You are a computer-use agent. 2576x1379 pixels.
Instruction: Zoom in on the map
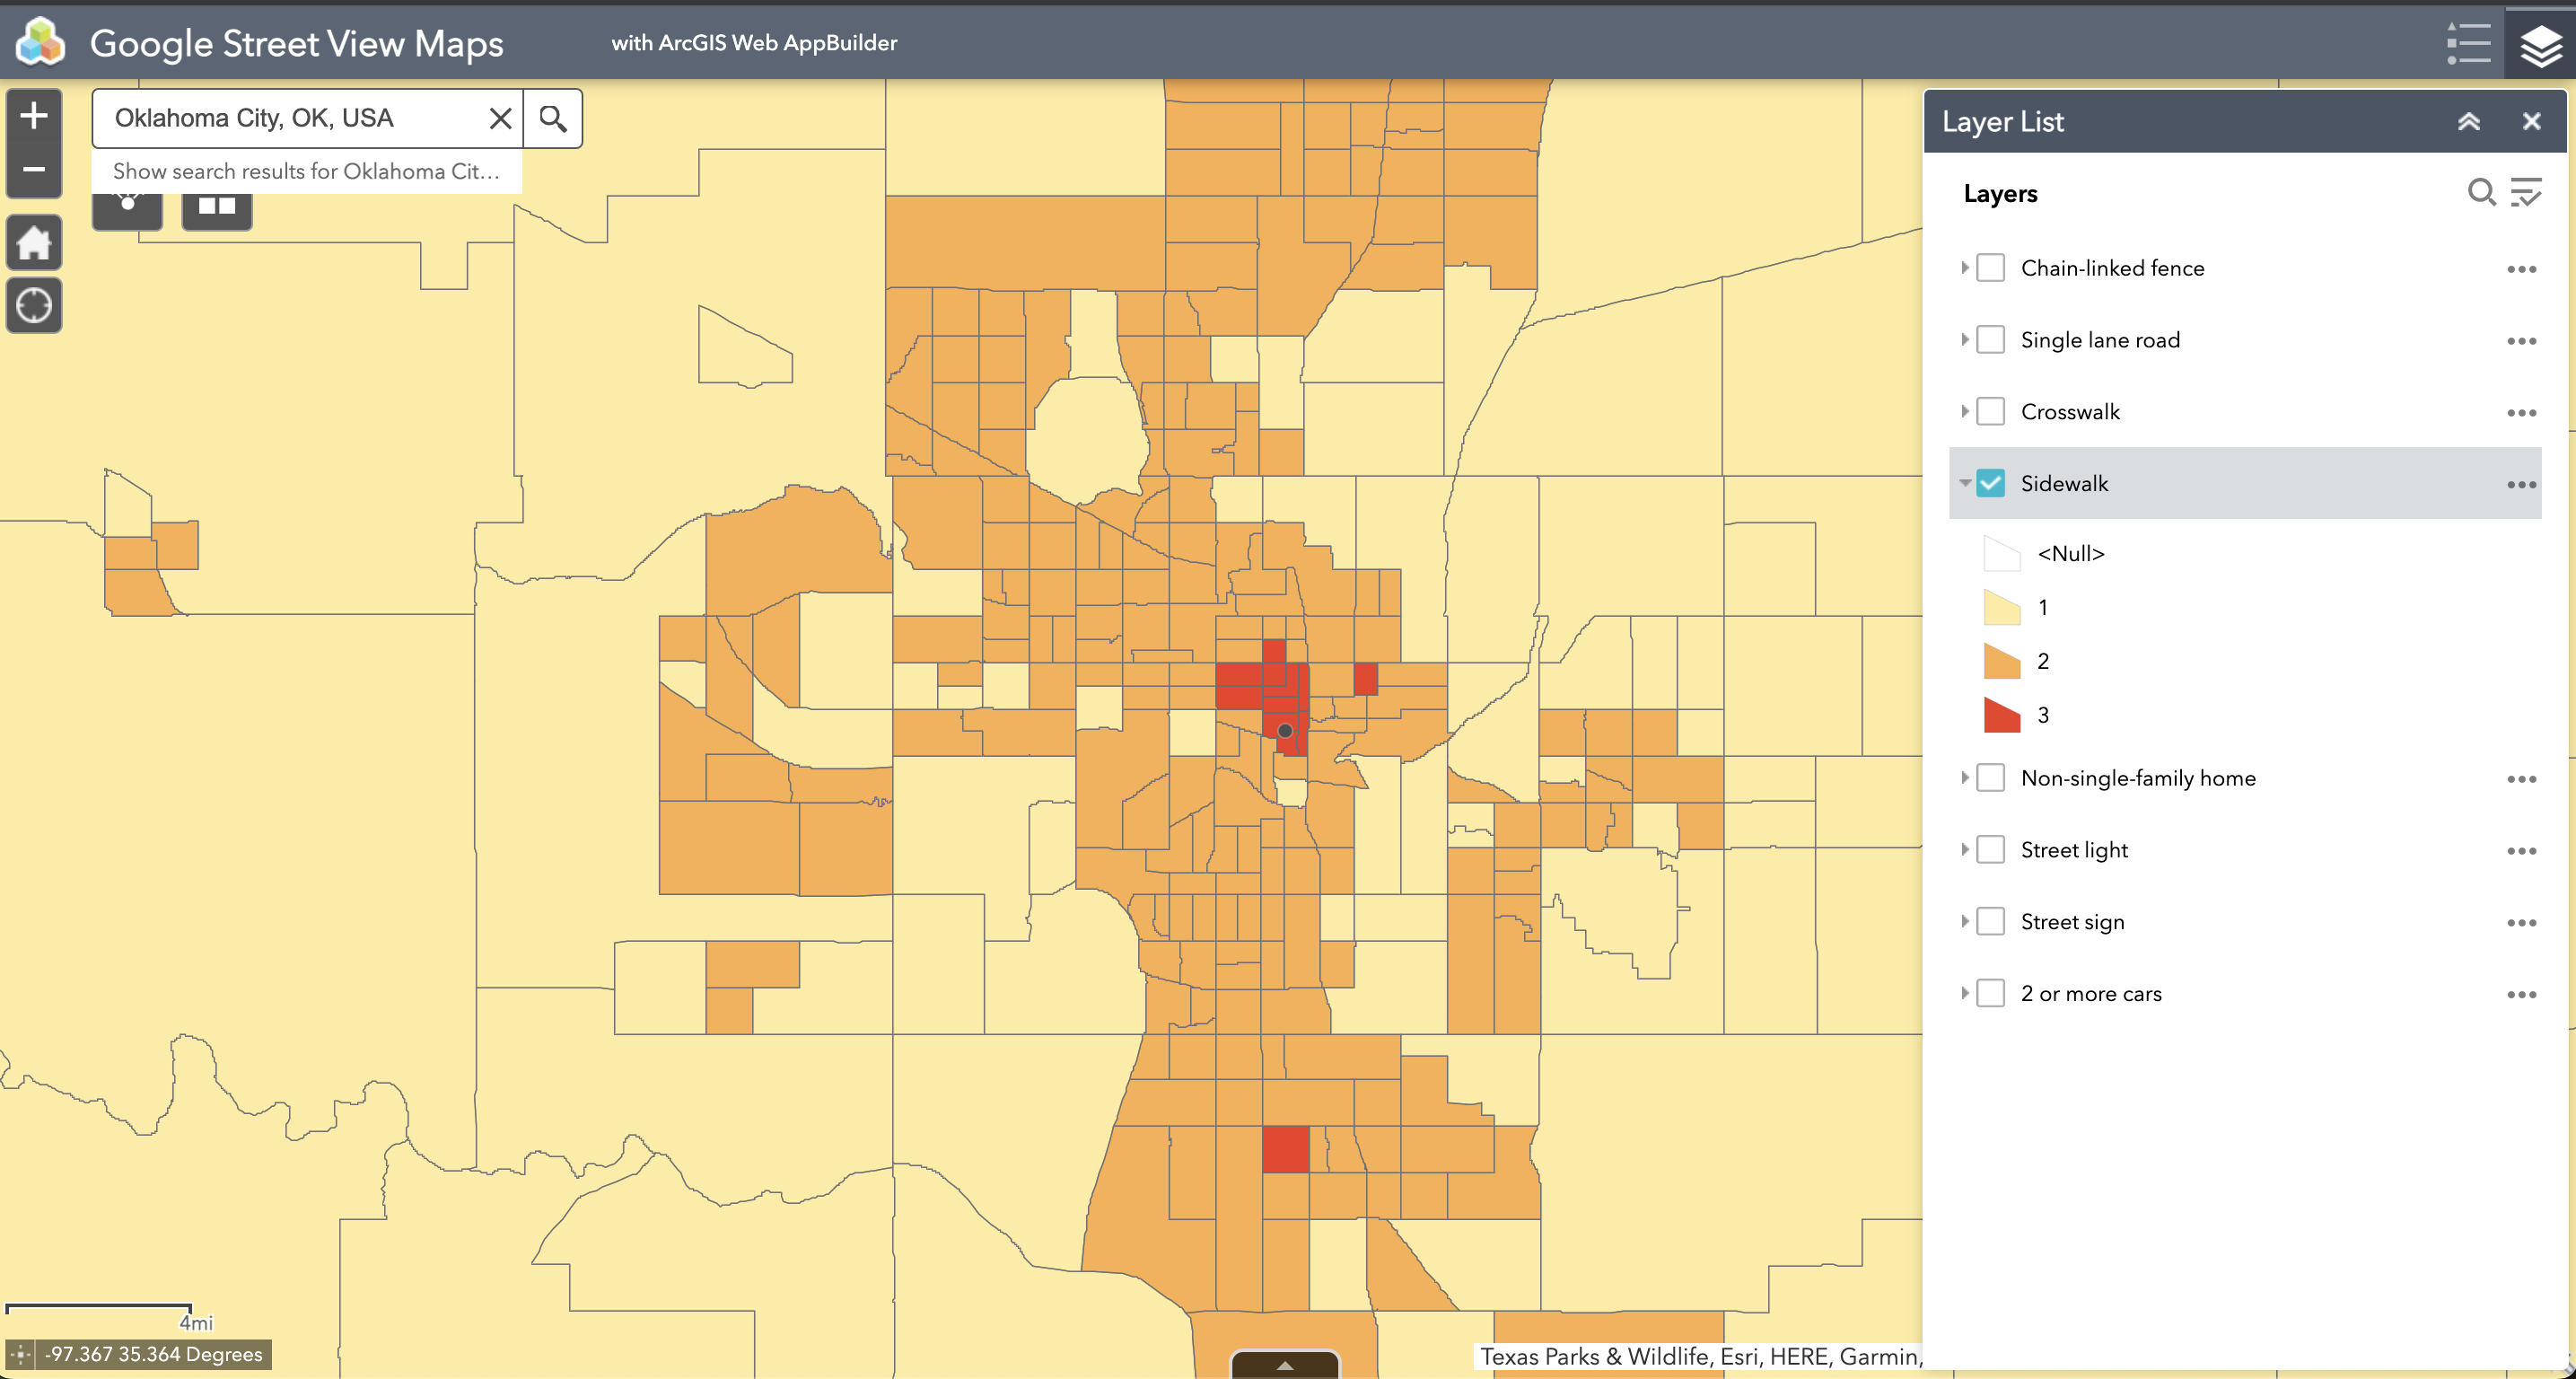coord(34,116)
